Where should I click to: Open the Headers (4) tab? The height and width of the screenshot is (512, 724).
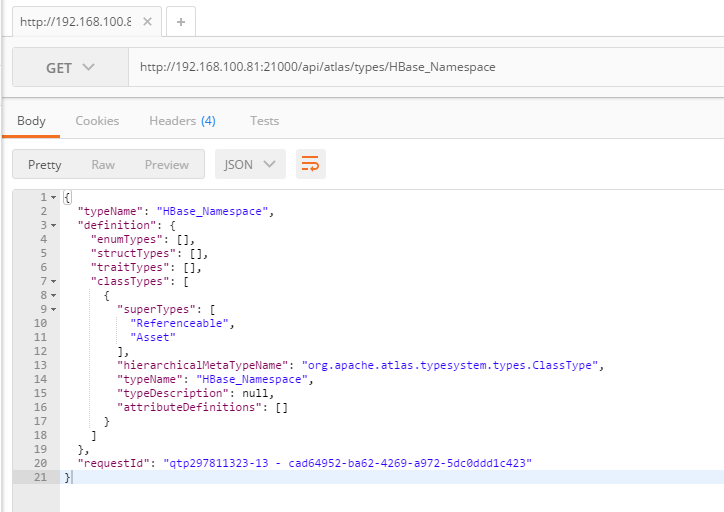pyautogui.click(x=182, y=121)
